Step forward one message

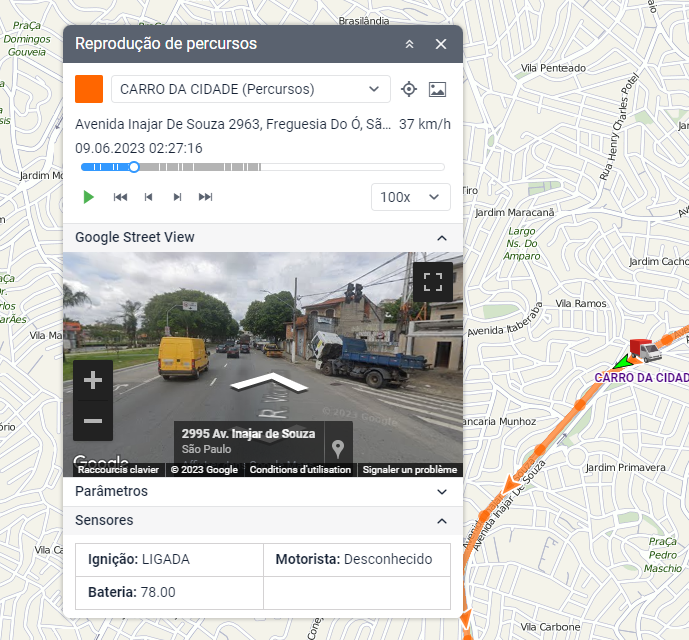coord(177,197)
